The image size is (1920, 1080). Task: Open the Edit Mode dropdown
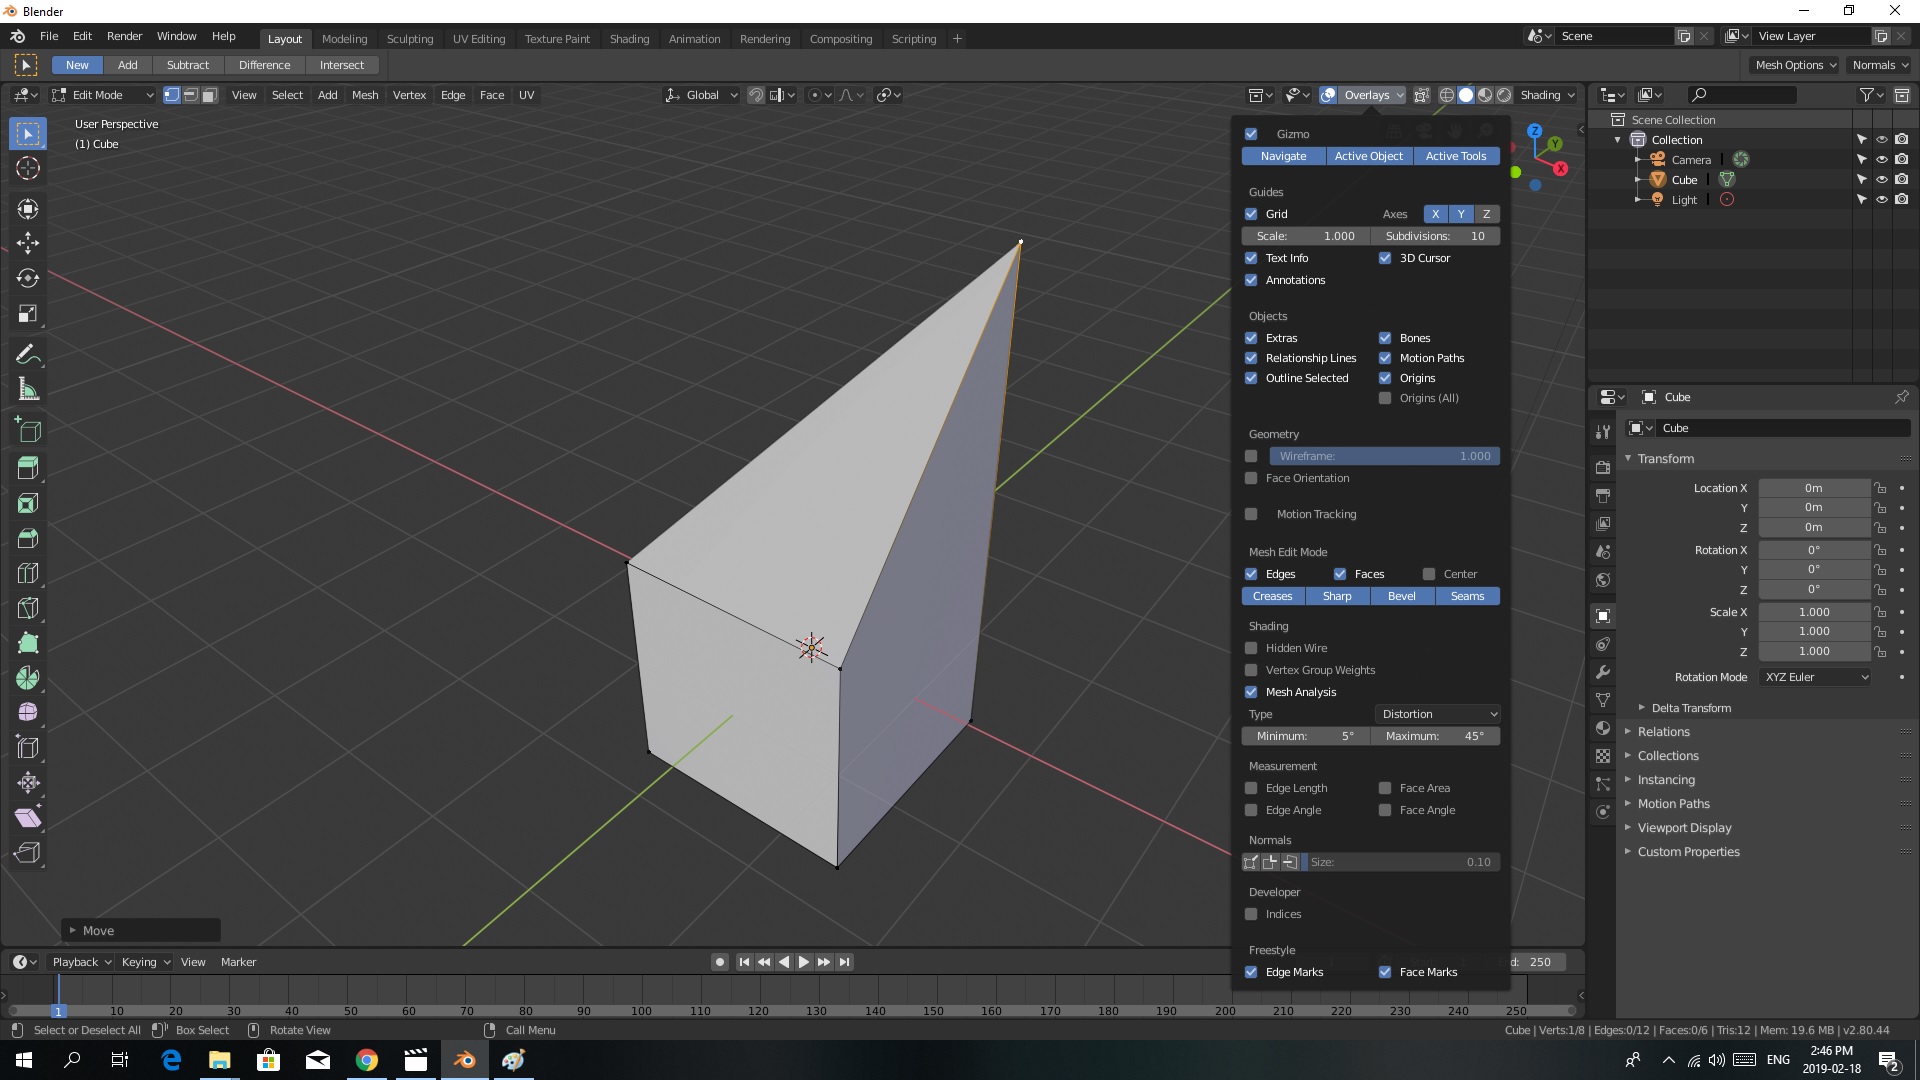[x=103, y=95]
